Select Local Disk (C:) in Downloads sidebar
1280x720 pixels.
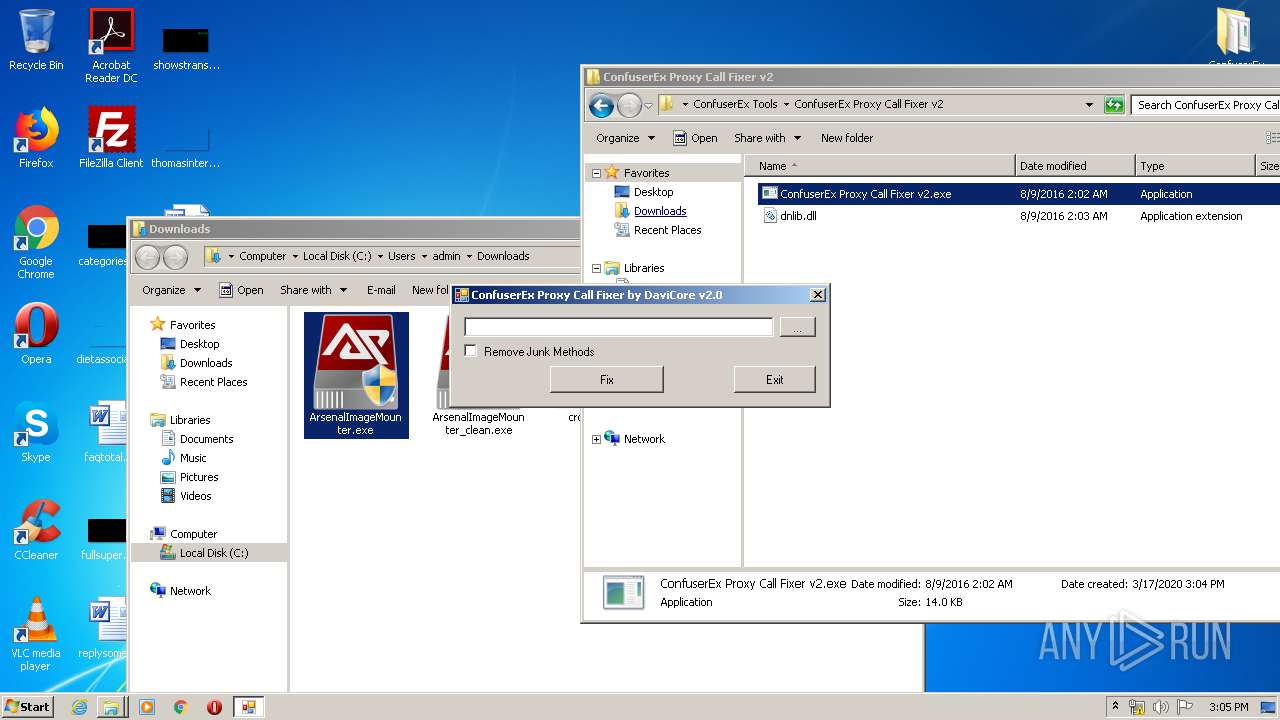click(214, 553)
